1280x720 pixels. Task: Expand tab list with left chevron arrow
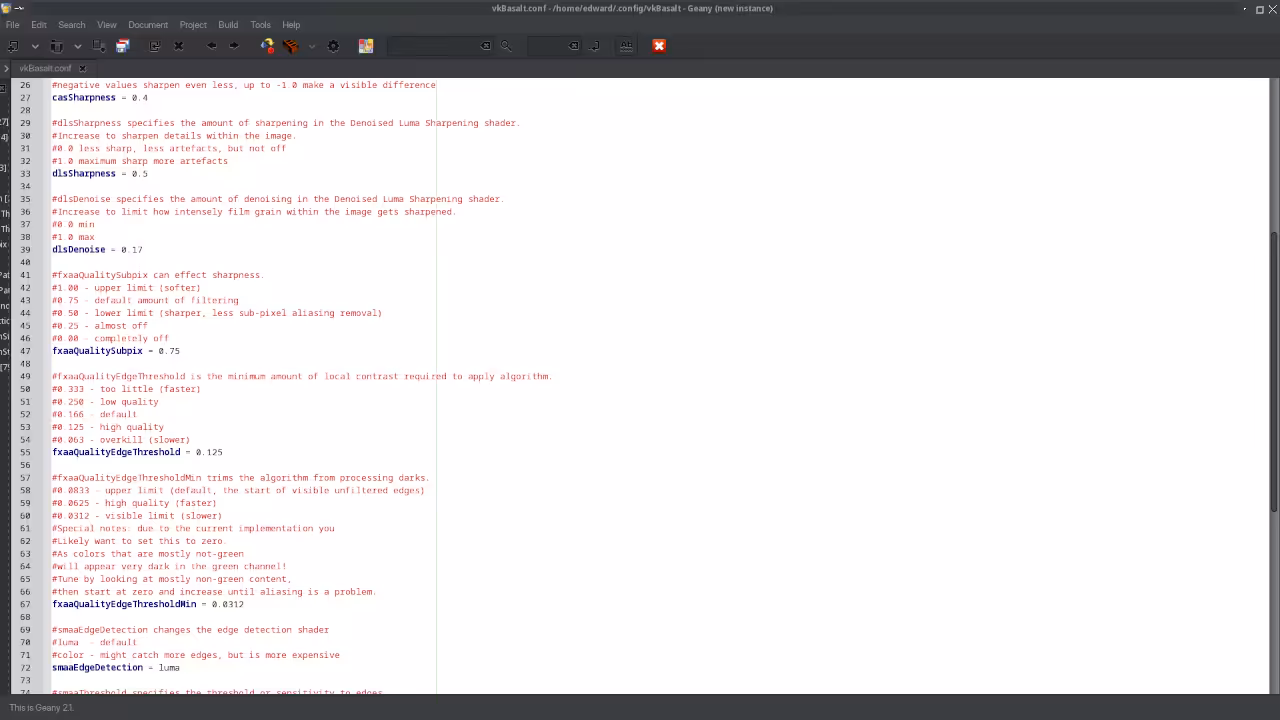(x=7, y=69)
